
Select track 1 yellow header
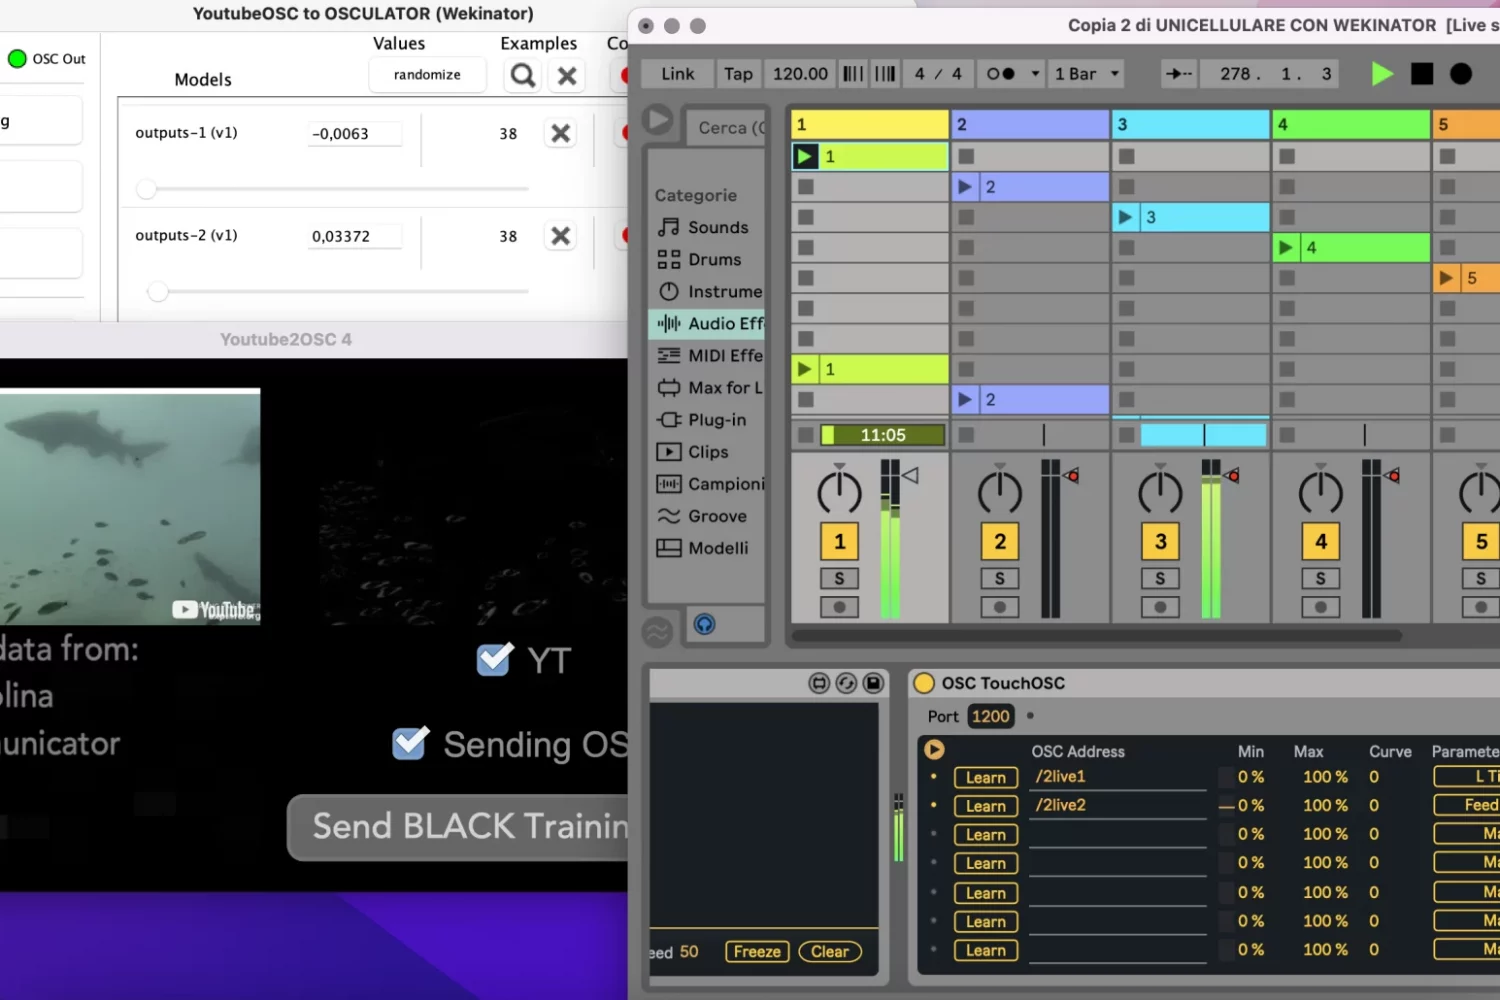[870, 125]
